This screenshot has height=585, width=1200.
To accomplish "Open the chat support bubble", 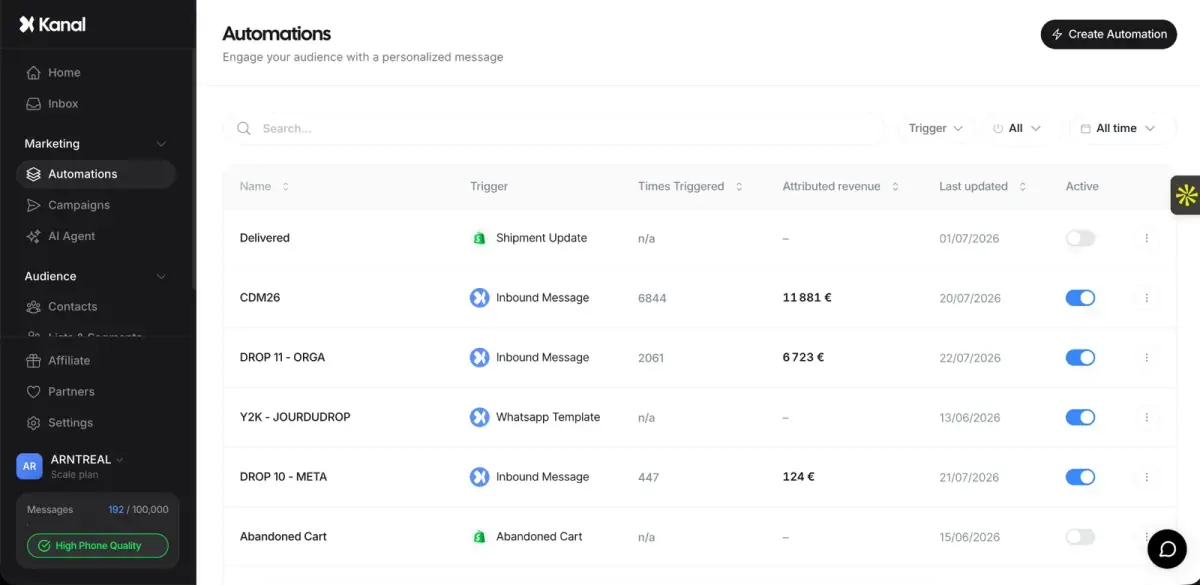I will (1166, 548).
